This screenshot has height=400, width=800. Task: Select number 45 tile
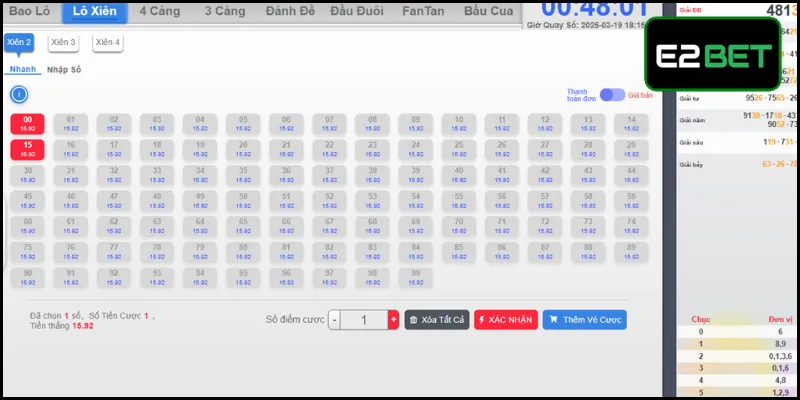[28, 201]
